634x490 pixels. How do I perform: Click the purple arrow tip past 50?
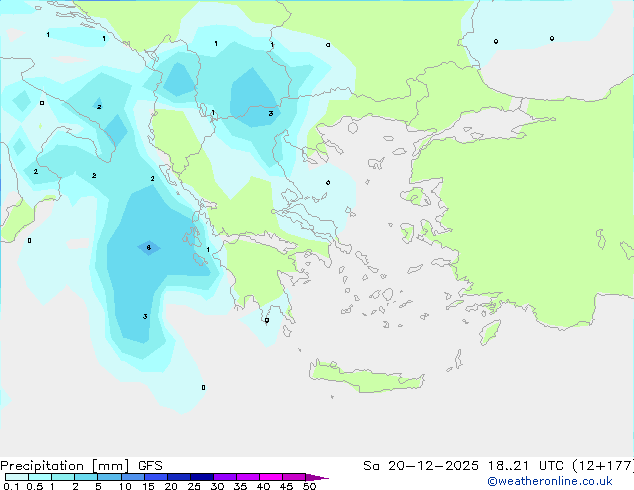[x=317, y=477]
